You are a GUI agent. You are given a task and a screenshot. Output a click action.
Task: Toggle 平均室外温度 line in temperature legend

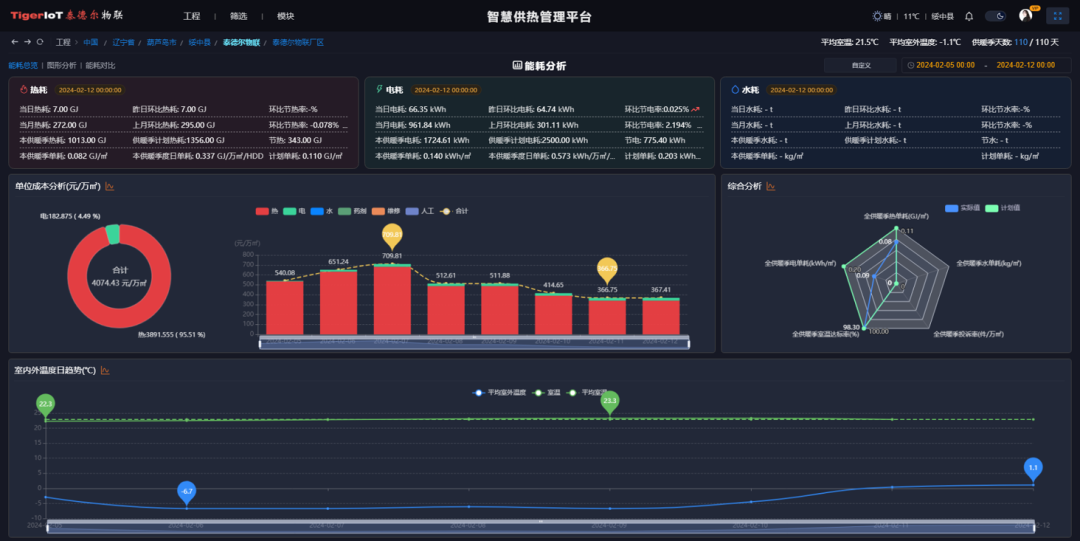[x=492, y=392]
